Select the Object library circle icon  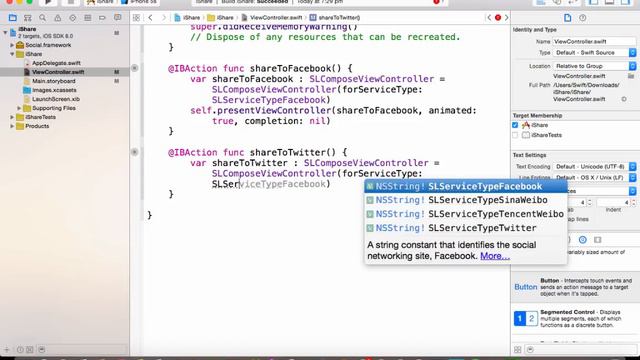pos(583,240)
